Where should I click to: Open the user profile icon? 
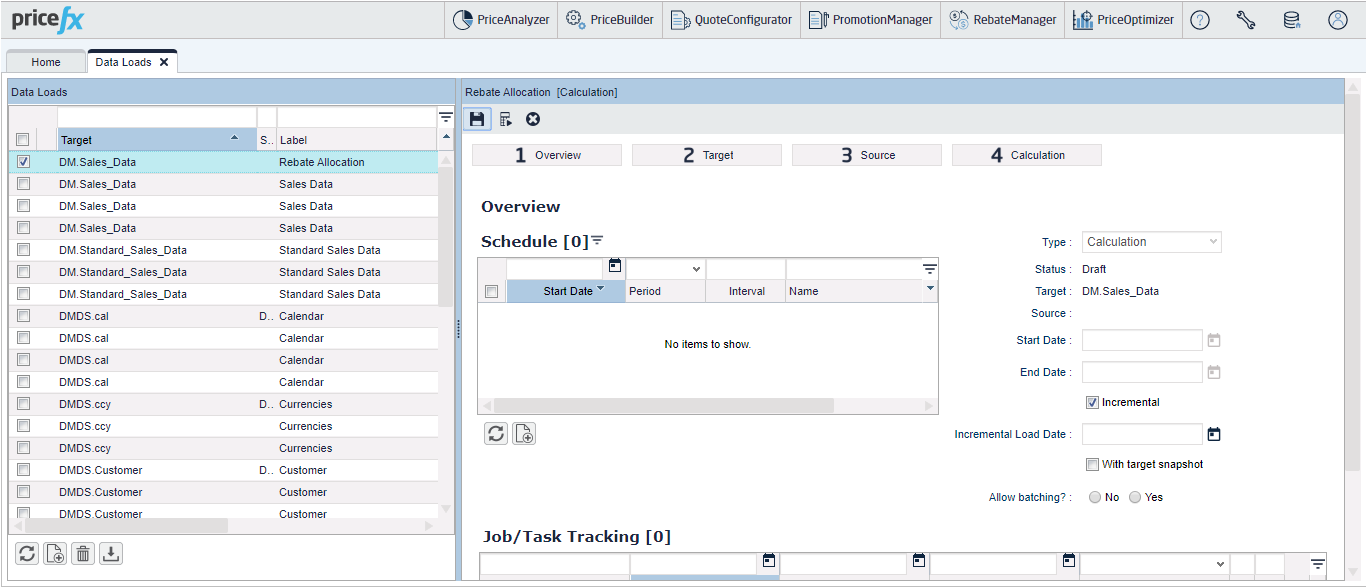[1338, 20]
